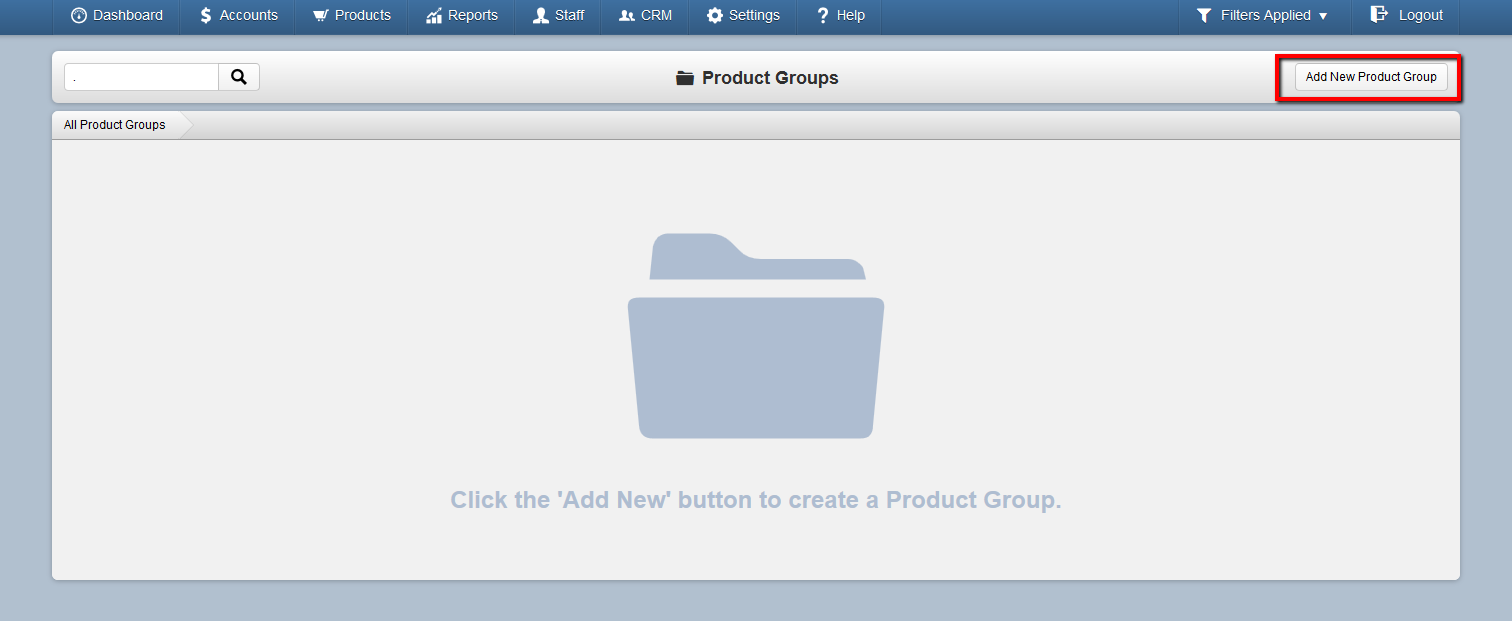The image size is (1512, 621).
Task: Click the Help question mark icon
Action: [x=822, y=15]
